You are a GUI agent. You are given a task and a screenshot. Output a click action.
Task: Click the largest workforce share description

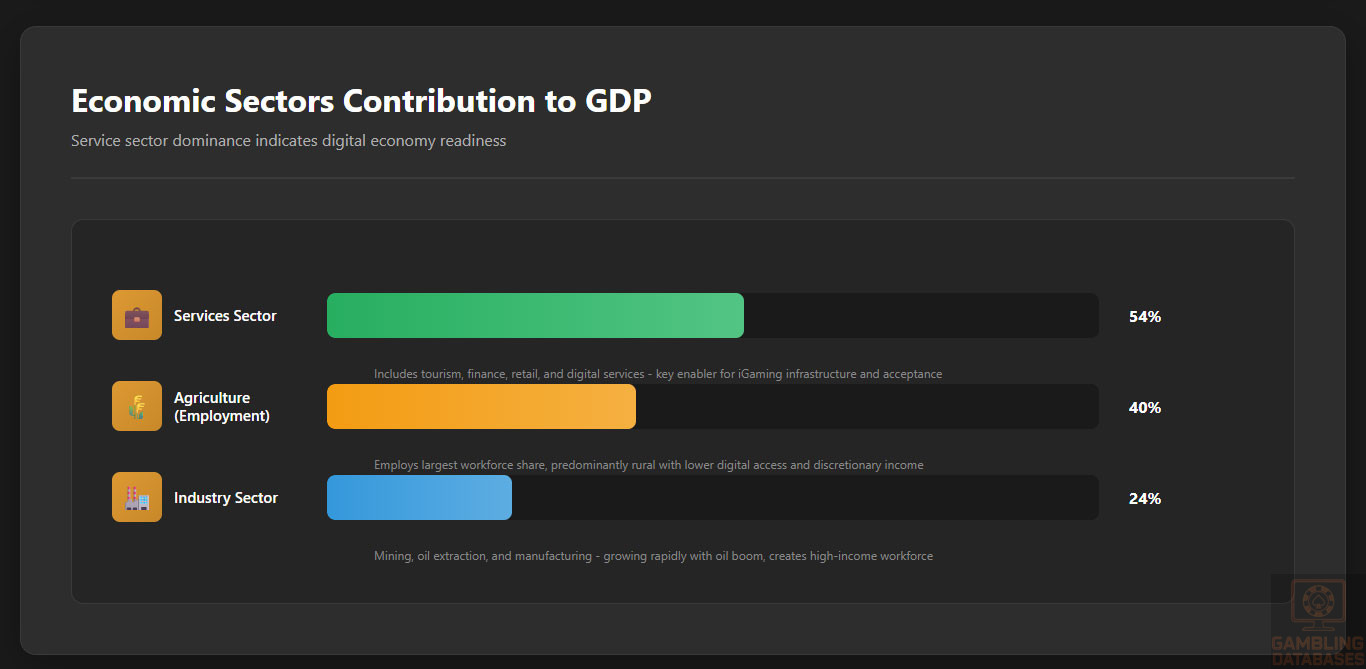tap(648, 465)
